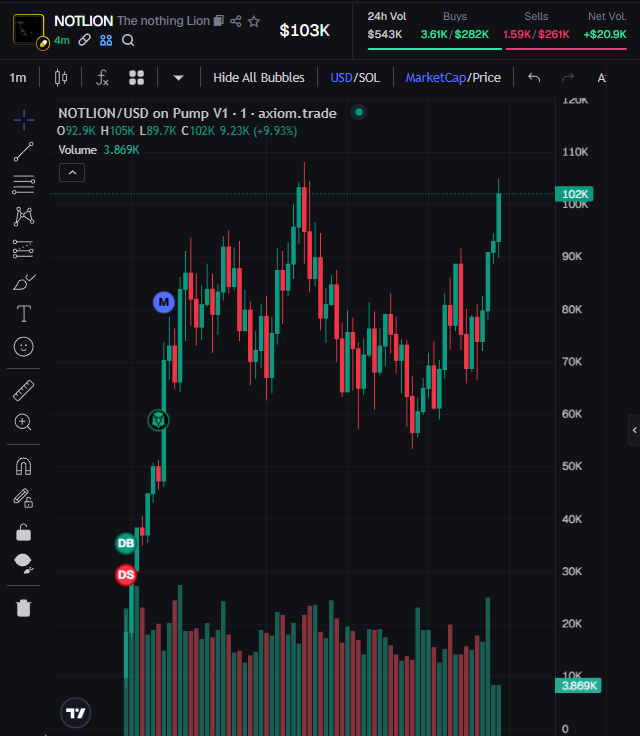The height and width of the screenshot is (736, 640).
Task: Collapse the chart legend with caret button
Action: 72,173
